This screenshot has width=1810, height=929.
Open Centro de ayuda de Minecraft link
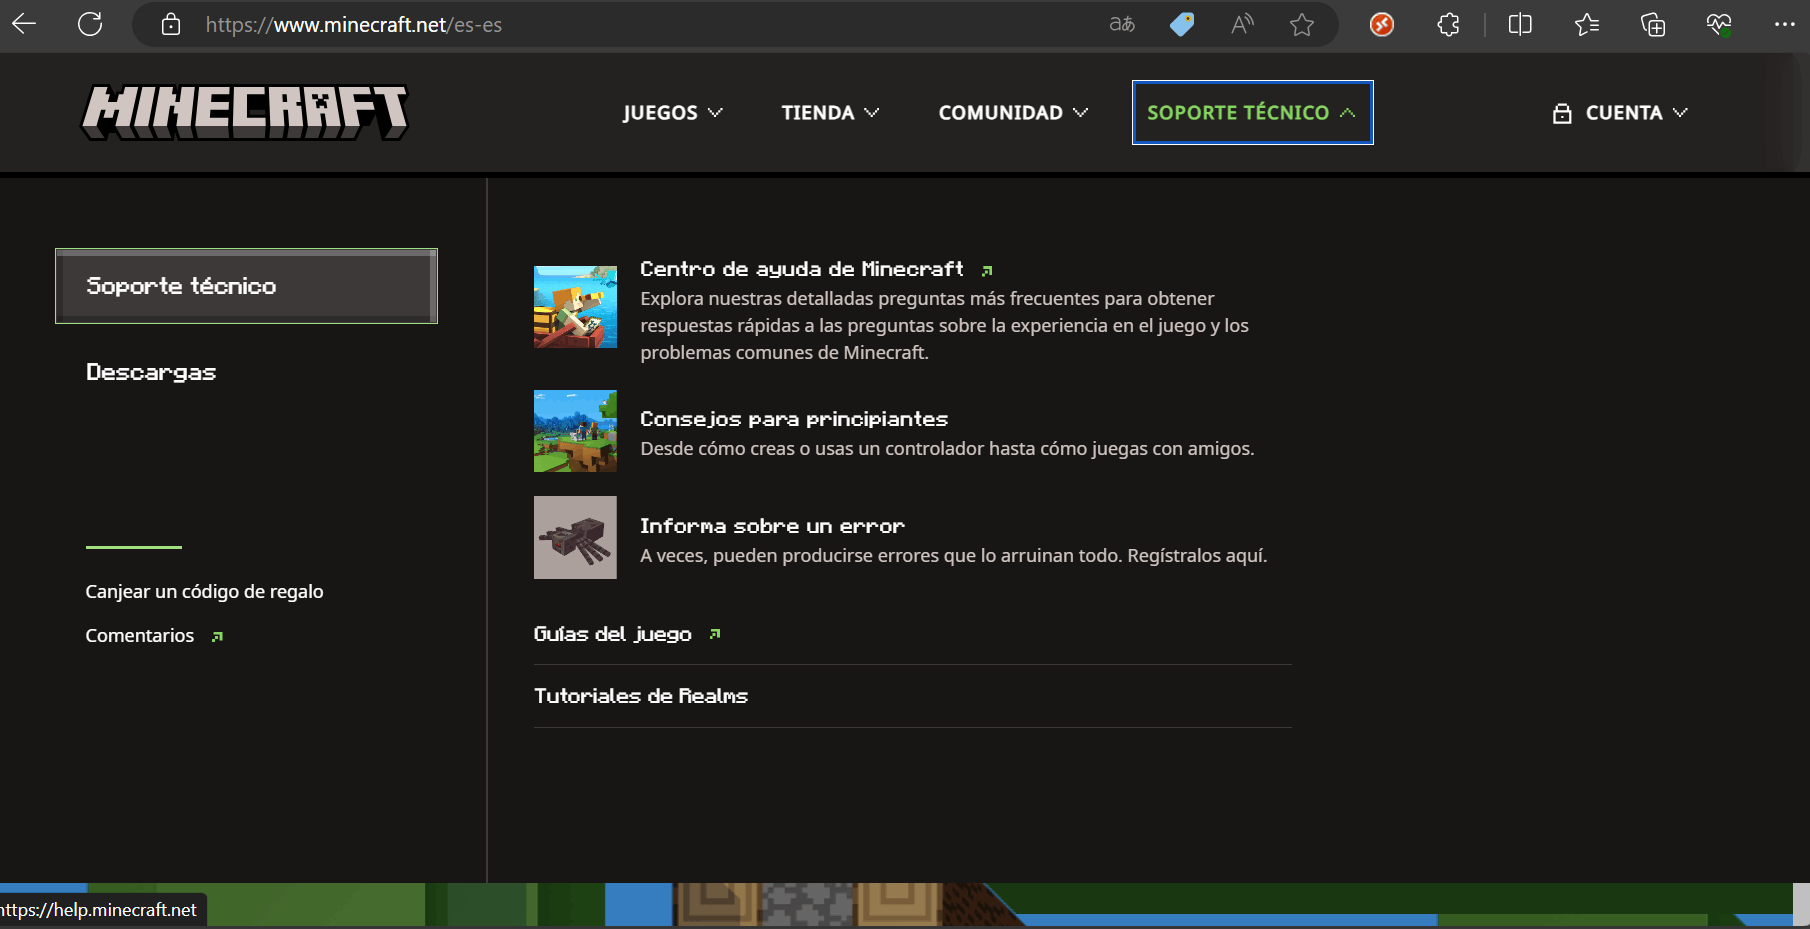click(802, 269)
